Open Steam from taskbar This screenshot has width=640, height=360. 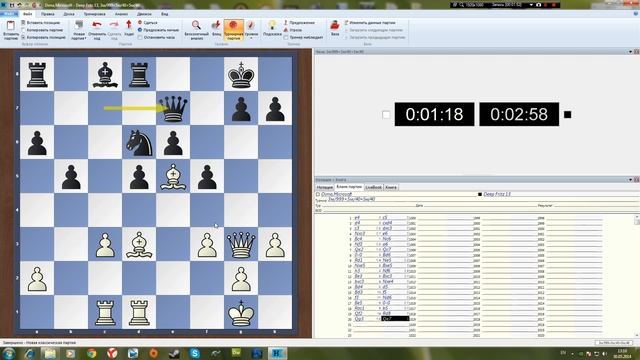click(x=174, y=353)
